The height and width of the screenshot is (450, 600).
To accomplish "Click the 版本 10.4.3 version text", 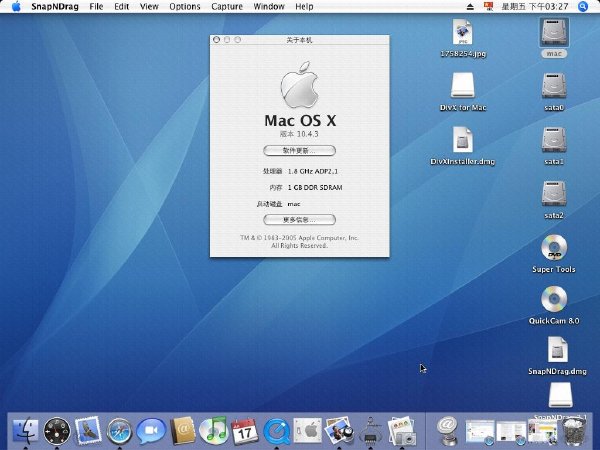I will [299, 134].
